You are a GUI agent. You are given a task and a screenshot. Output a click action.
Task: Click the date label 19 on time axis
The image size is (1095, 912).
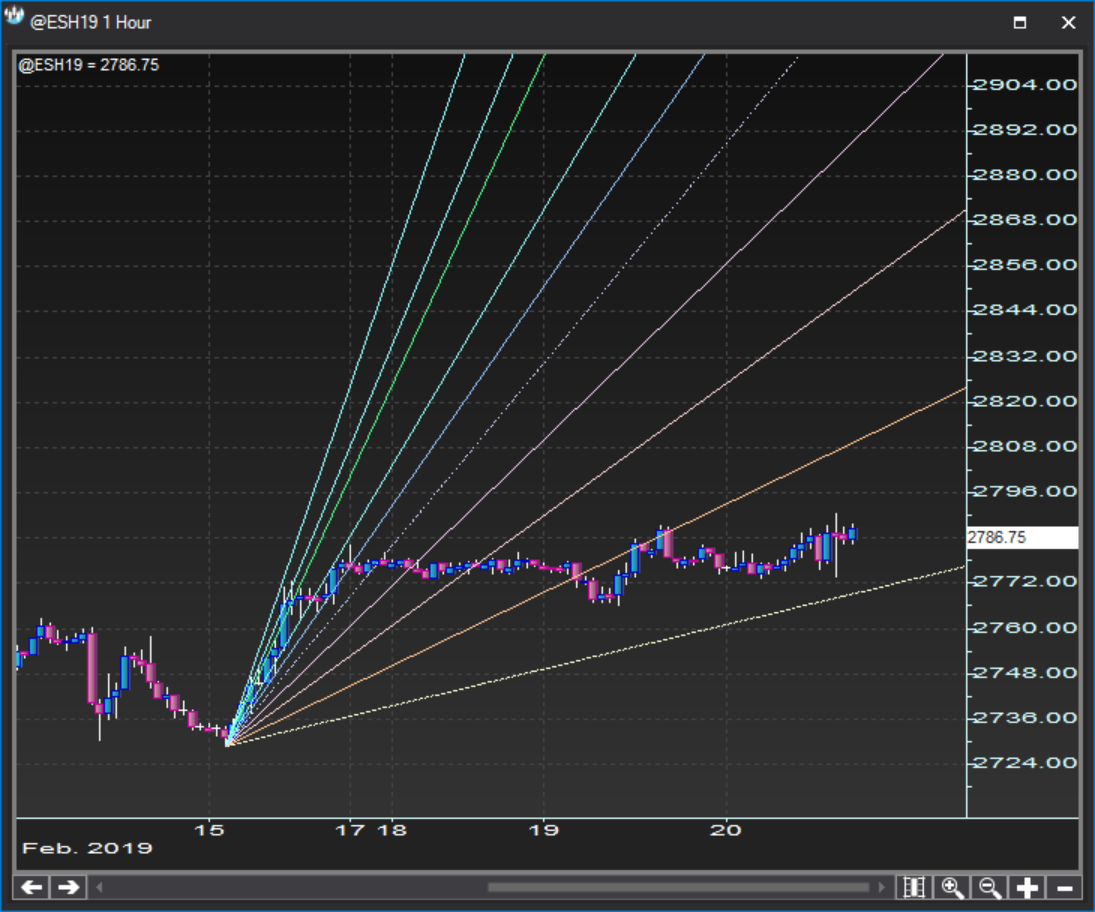click(543, 830)
